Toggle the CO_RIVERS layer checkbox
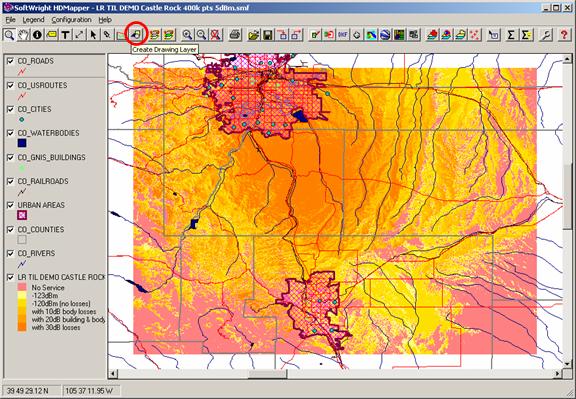 coord(11,253)
